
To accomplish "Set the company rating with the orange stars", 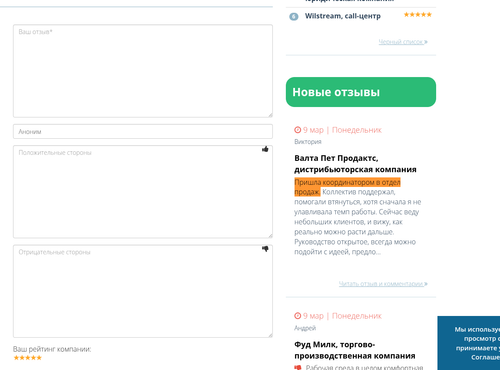I will tap(28, 358).
